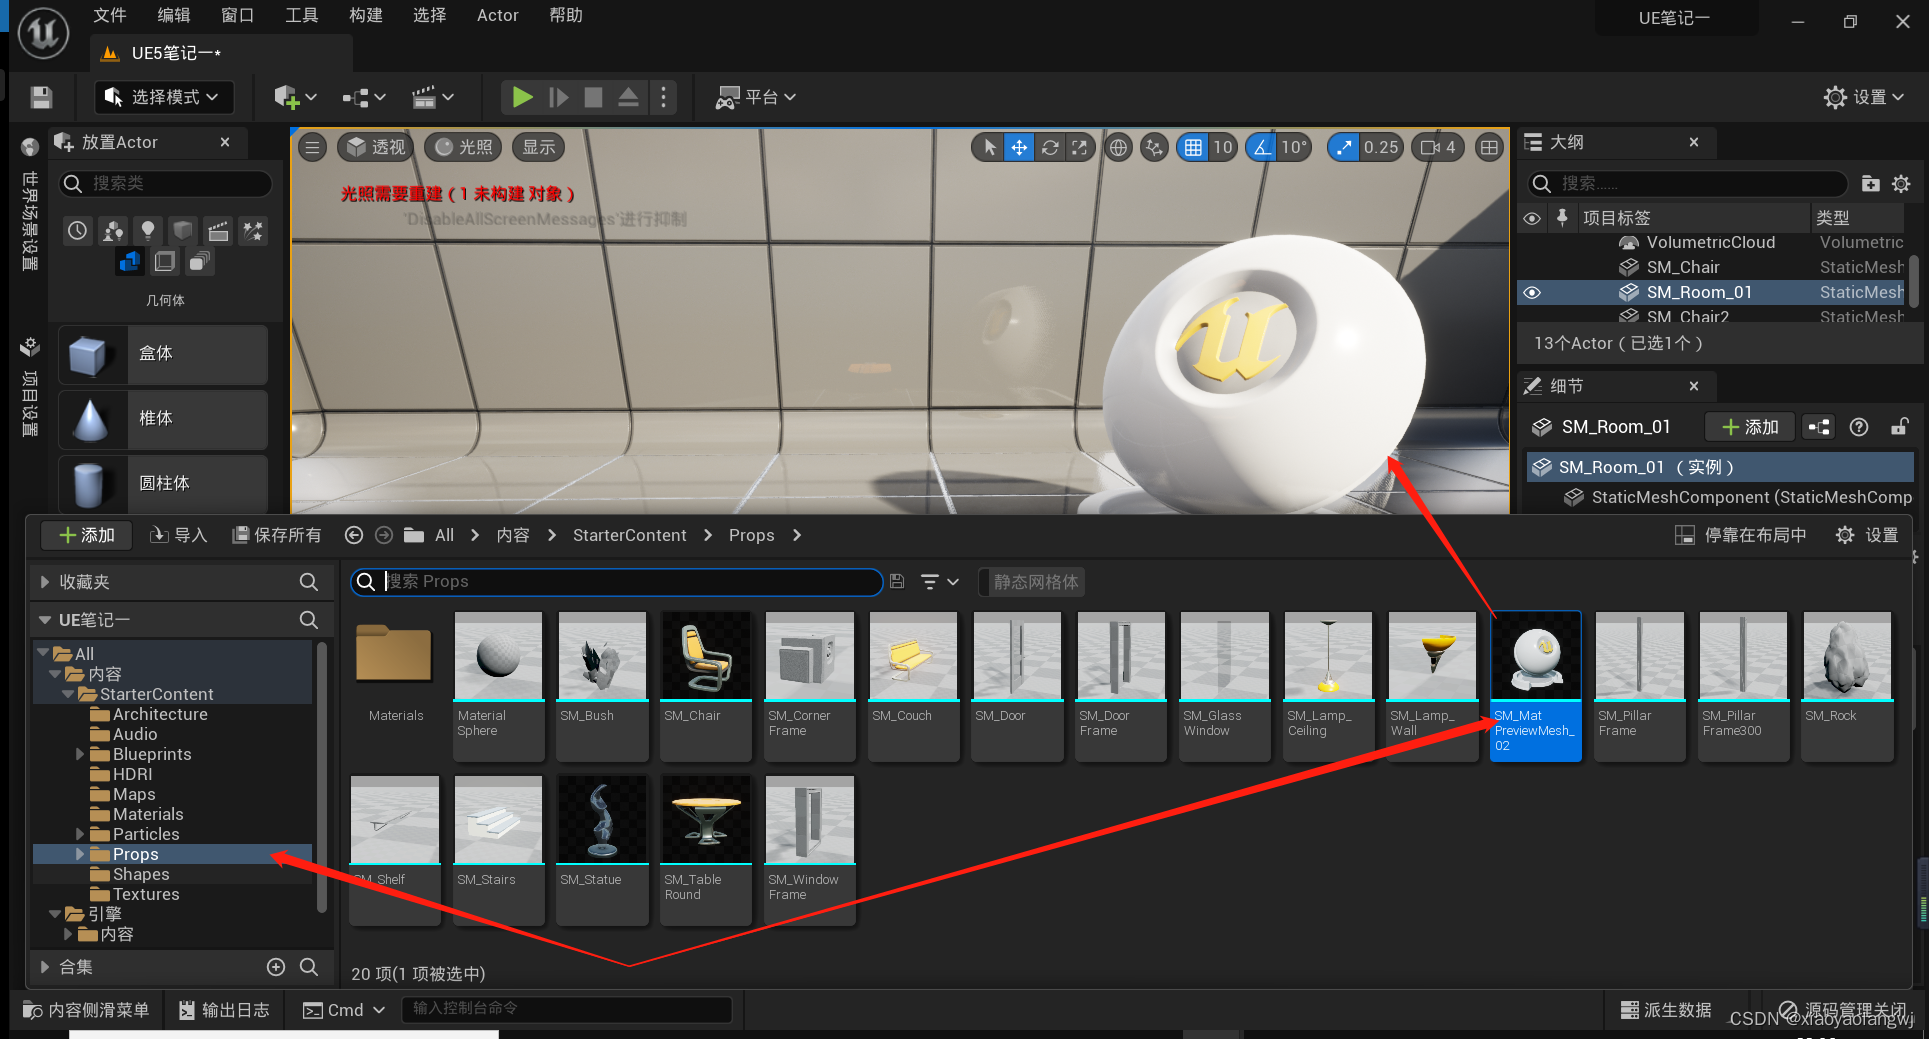The image size is (1929, 1039).
Task: Start Play in Editor green arrow
Action: pos(522,97)
